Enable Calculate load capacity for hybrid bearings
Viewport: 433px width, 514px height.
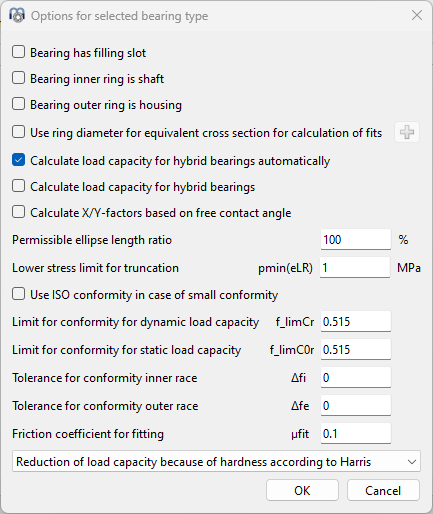(x=18, y=186)
